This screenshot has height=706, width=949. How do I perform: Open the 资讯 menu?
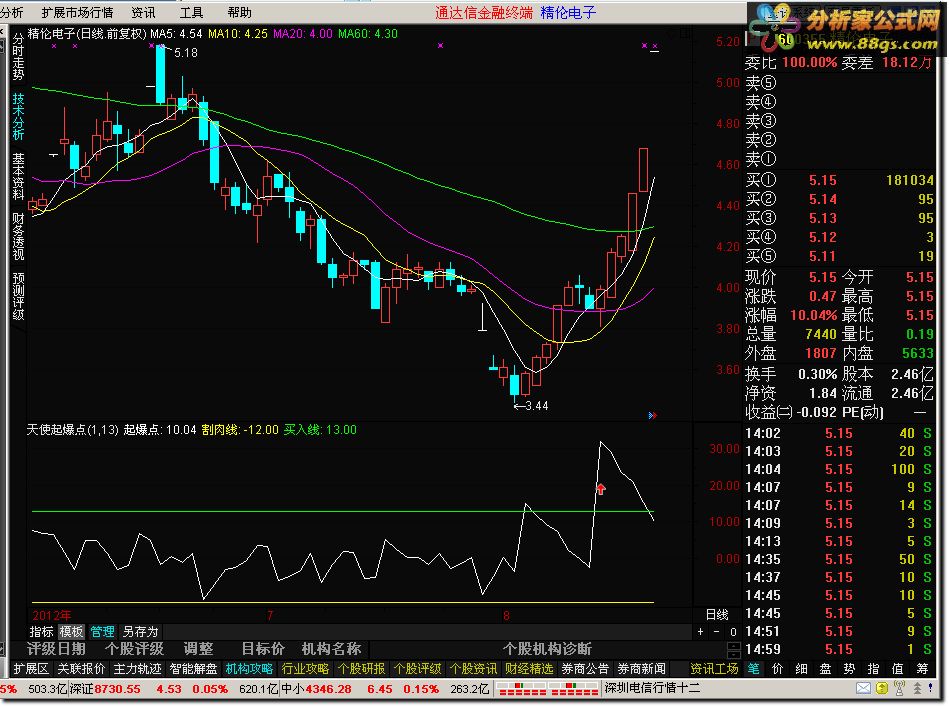coord(143,12)
